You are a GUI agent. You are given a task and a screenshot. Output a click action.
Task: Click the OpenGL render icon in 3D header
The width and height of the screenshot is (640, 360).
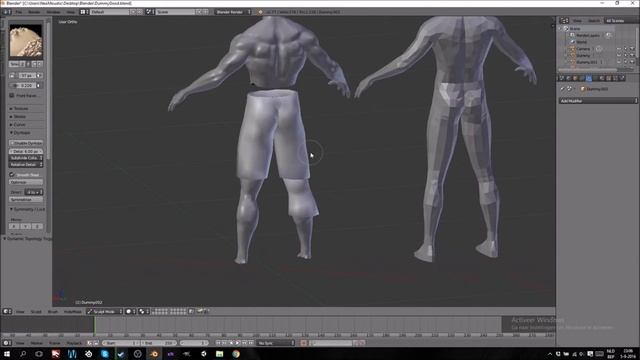pyautogui.click(x=200, y=311)
